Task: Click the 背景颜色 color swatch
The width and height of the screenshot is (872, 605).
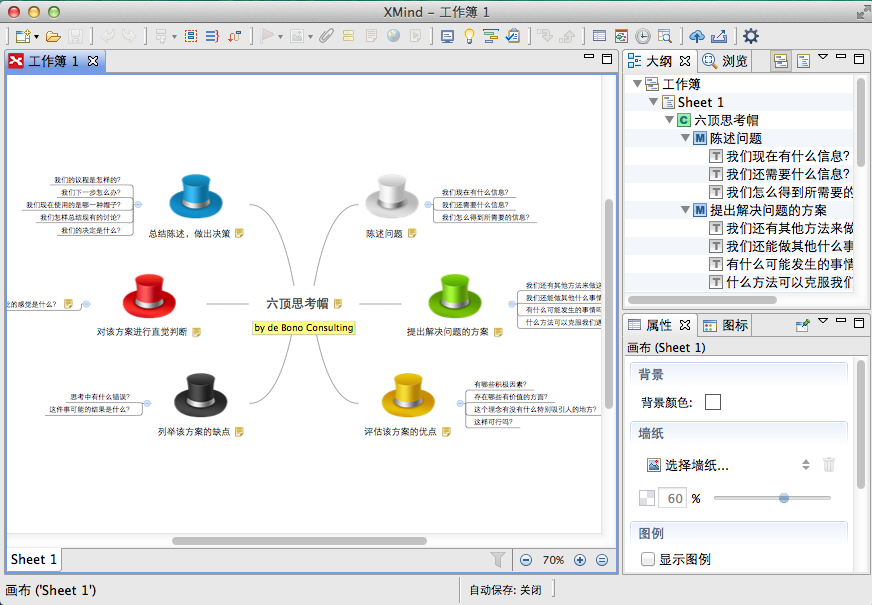Action: pyautogui.click(x=713, y=401)
